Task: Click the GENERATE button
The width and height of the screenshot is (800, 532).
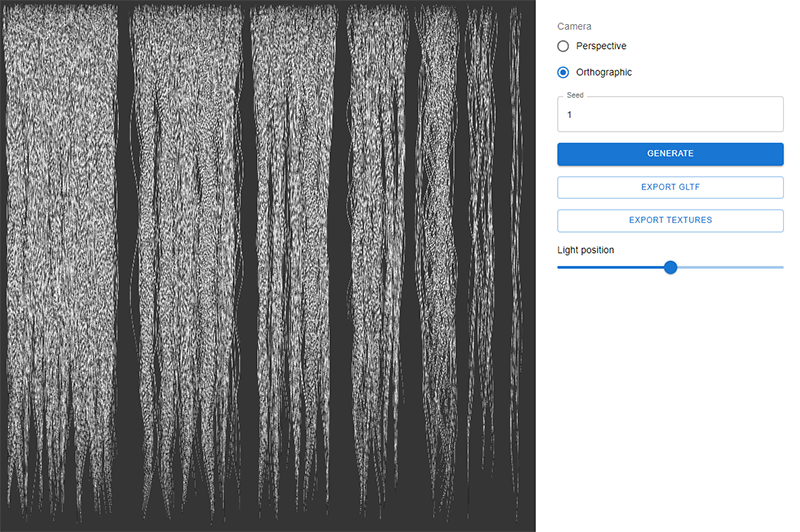Action: point(670,154)
